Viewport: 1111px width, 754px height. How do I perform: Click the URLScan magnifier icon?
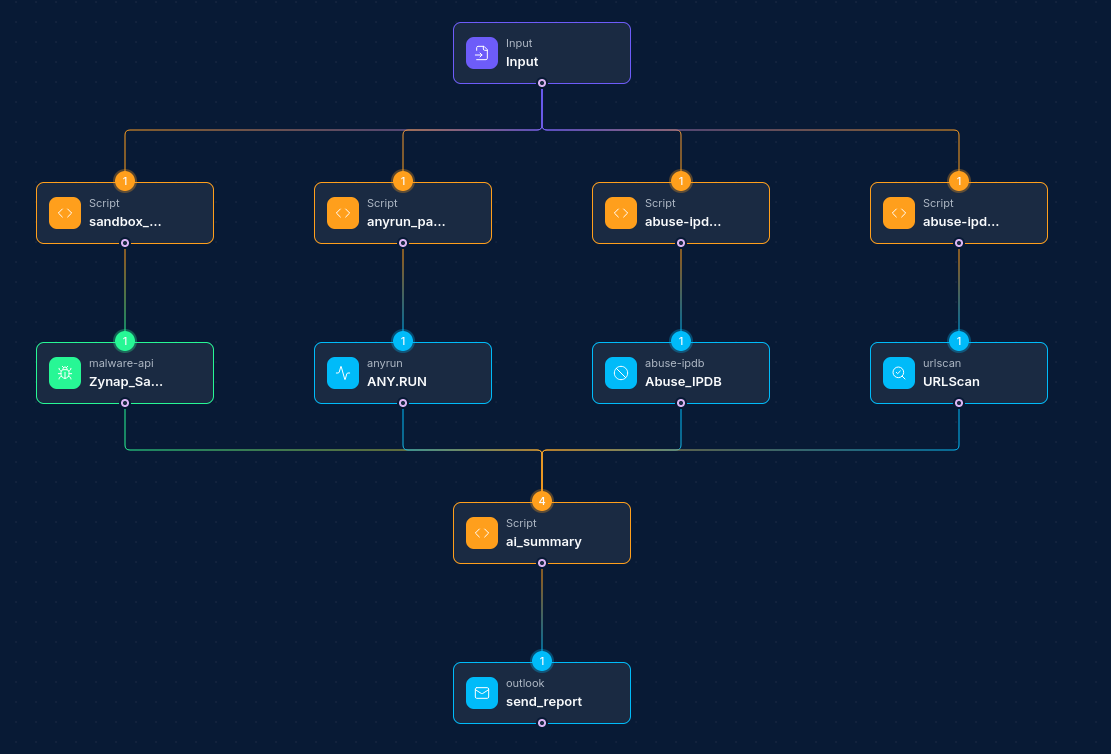coord(899,373)
